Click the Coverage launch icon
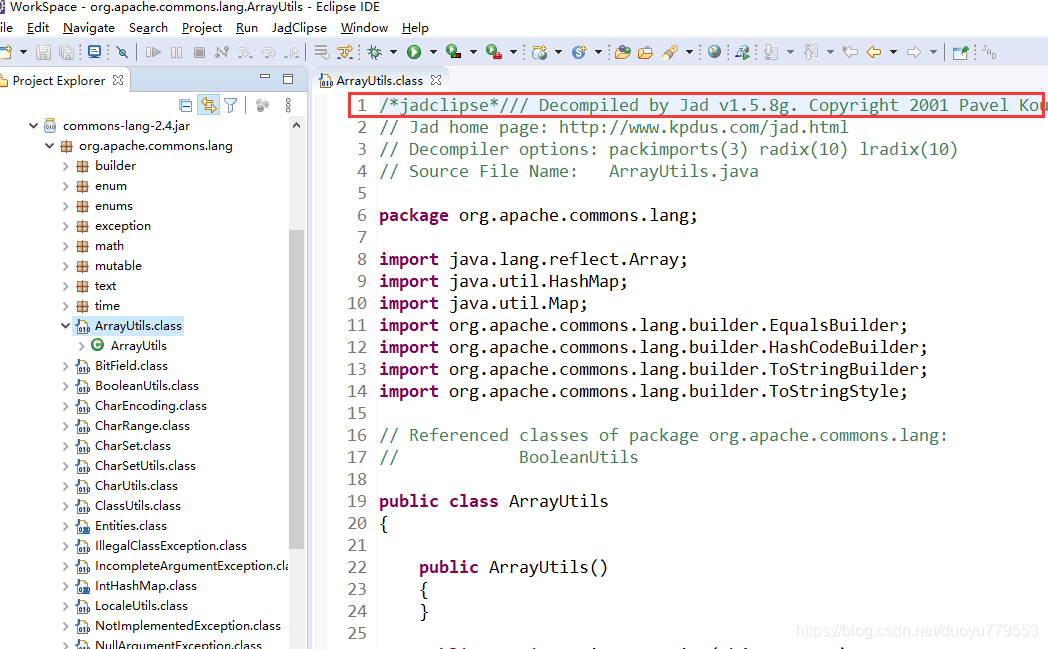 point(454,51)
